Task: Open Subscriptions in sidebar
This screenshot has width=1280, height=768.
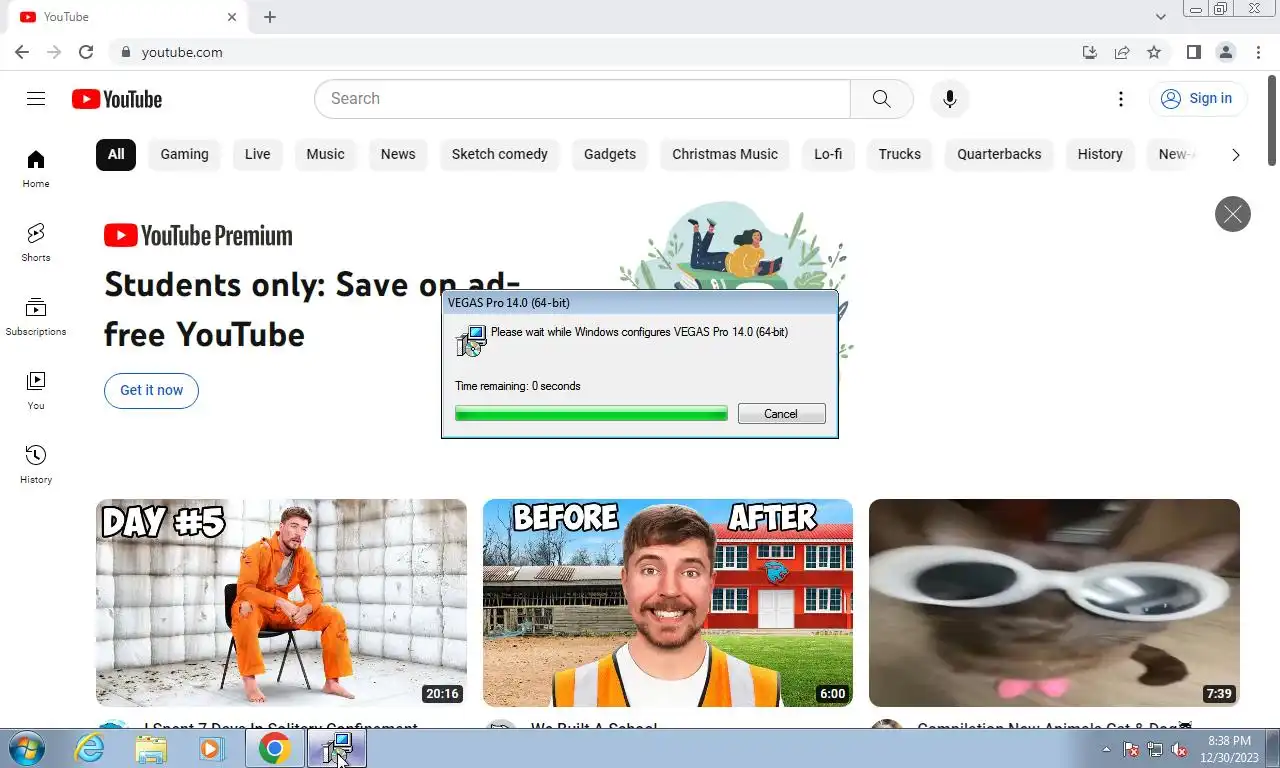Action: [36, 317]
